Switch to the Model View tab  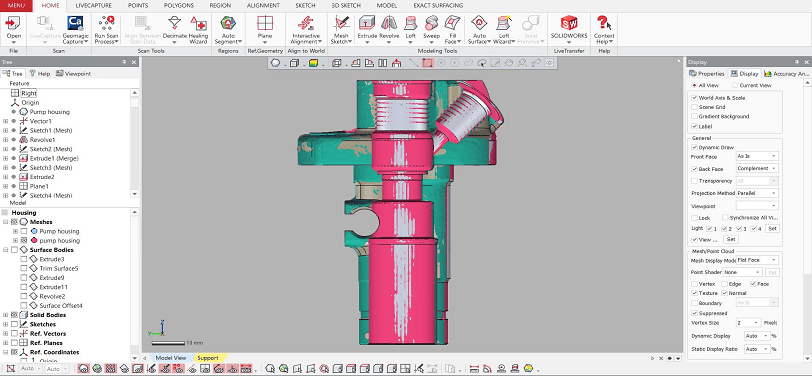(170, 358)
